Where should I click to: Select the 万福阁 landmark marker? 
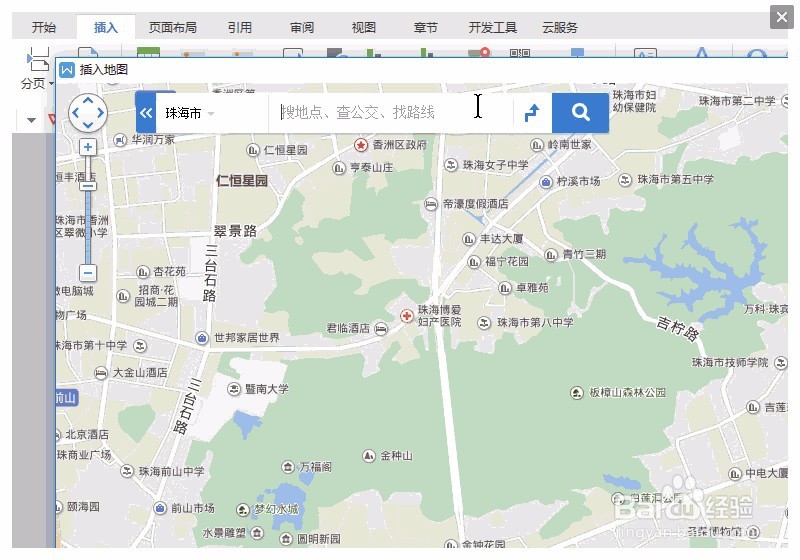coord(288,467)
